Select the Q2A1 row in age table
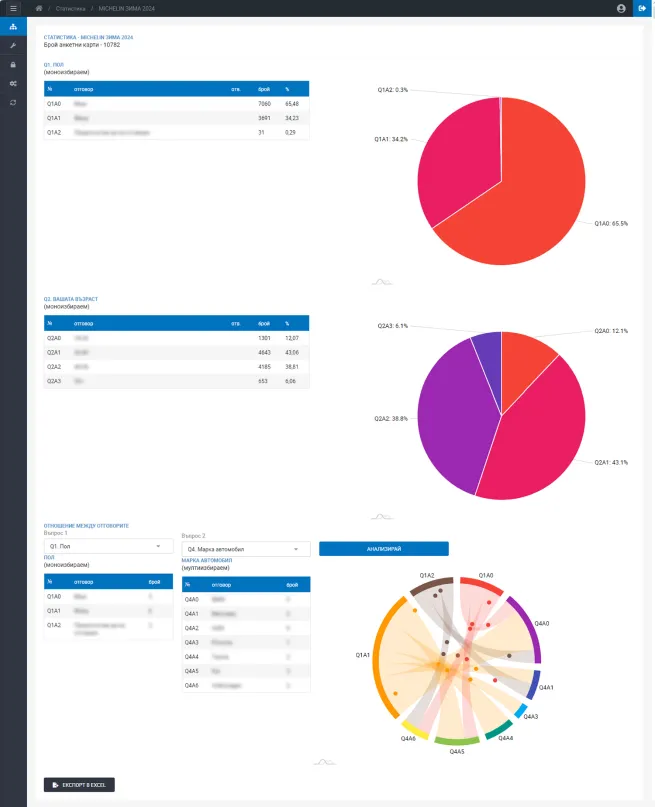 click(x=176, y=353)
